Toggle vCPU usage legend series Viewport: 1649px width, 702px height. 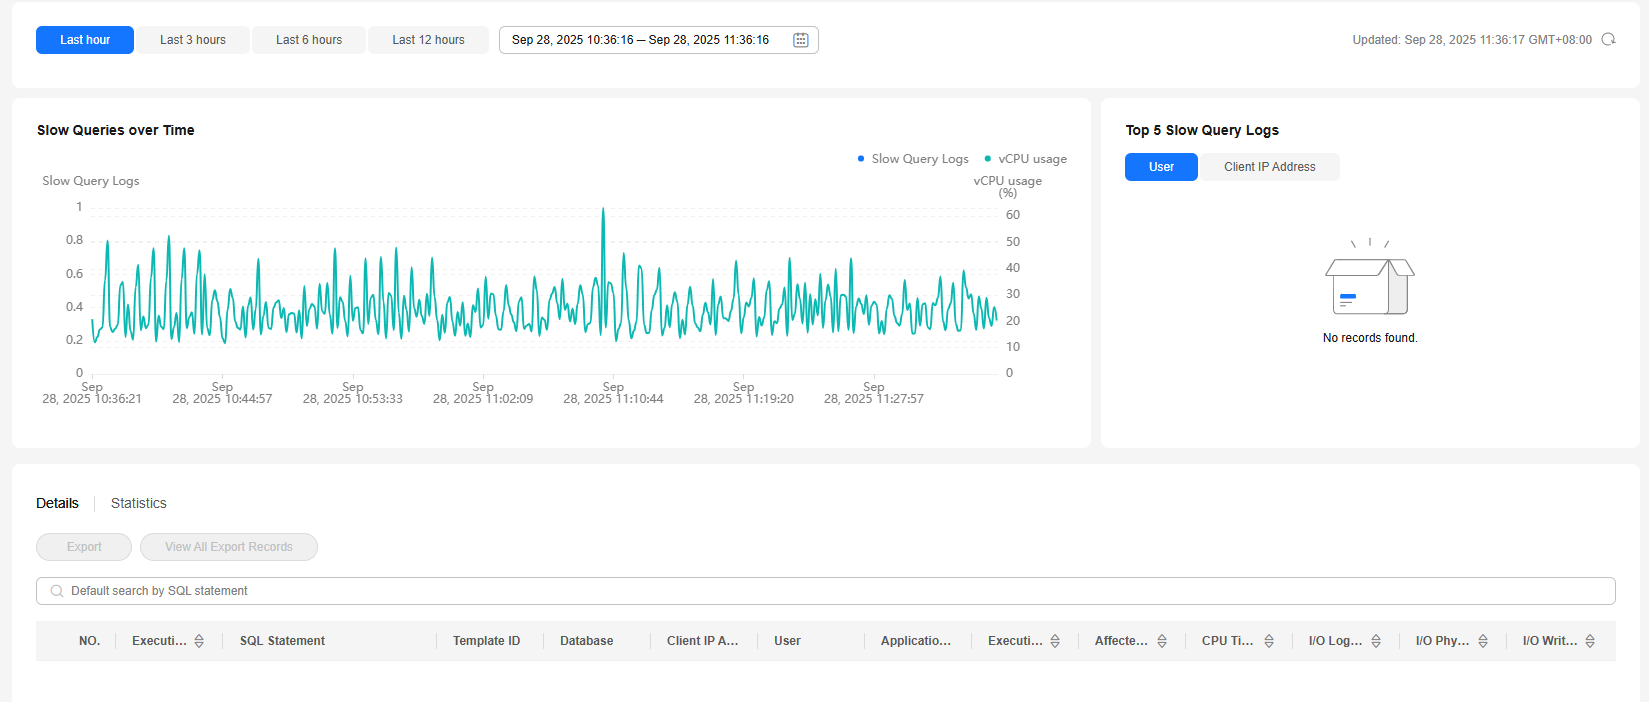[x=1026, y=159]
